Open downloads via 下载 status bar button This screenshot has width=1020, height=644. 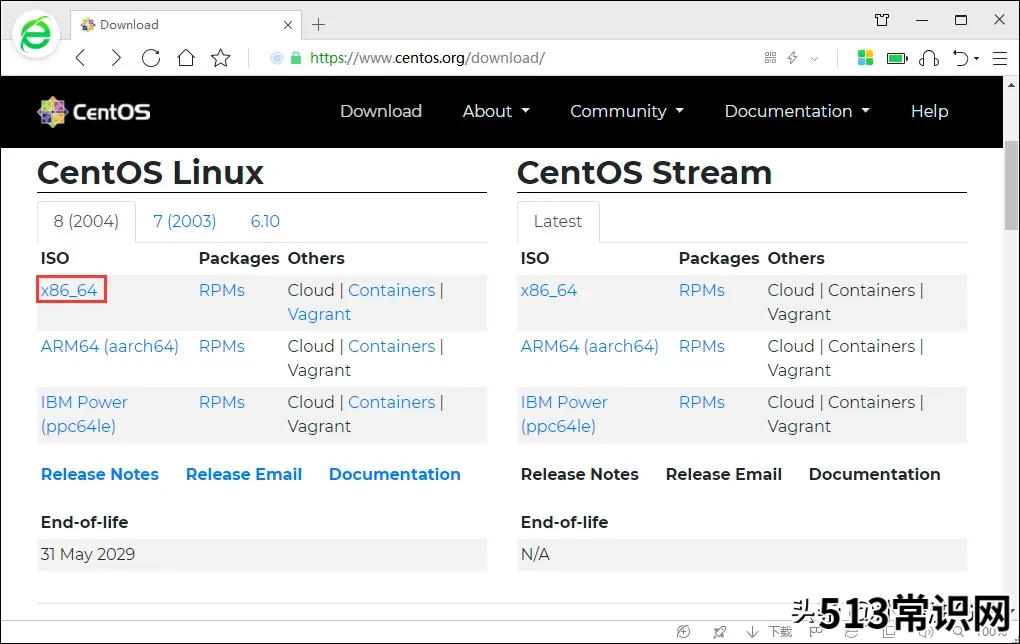click(x=770, y=632)
